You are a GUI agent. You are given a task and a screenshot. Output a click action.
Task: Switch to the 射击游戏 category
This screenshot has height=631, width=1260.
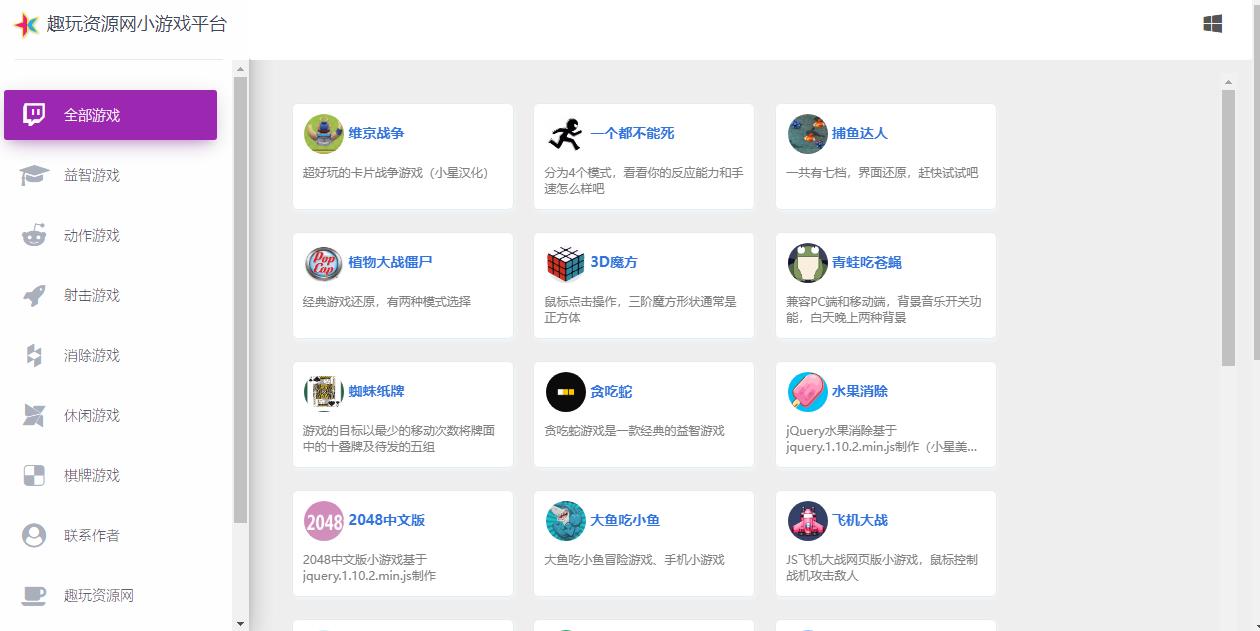point(110,295)
